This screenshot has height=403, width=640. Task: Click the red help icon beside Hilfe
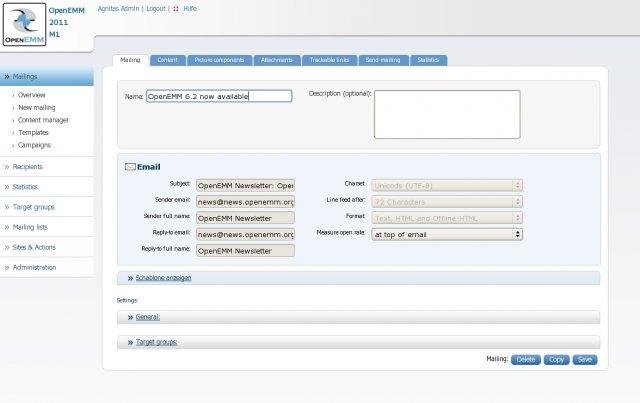coord(176,9)
